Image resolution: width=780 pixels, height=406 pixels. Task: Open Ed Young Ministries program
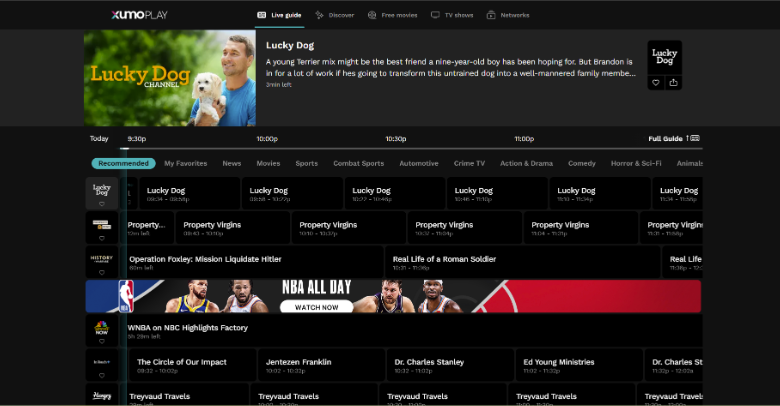(x=579, y=365)
